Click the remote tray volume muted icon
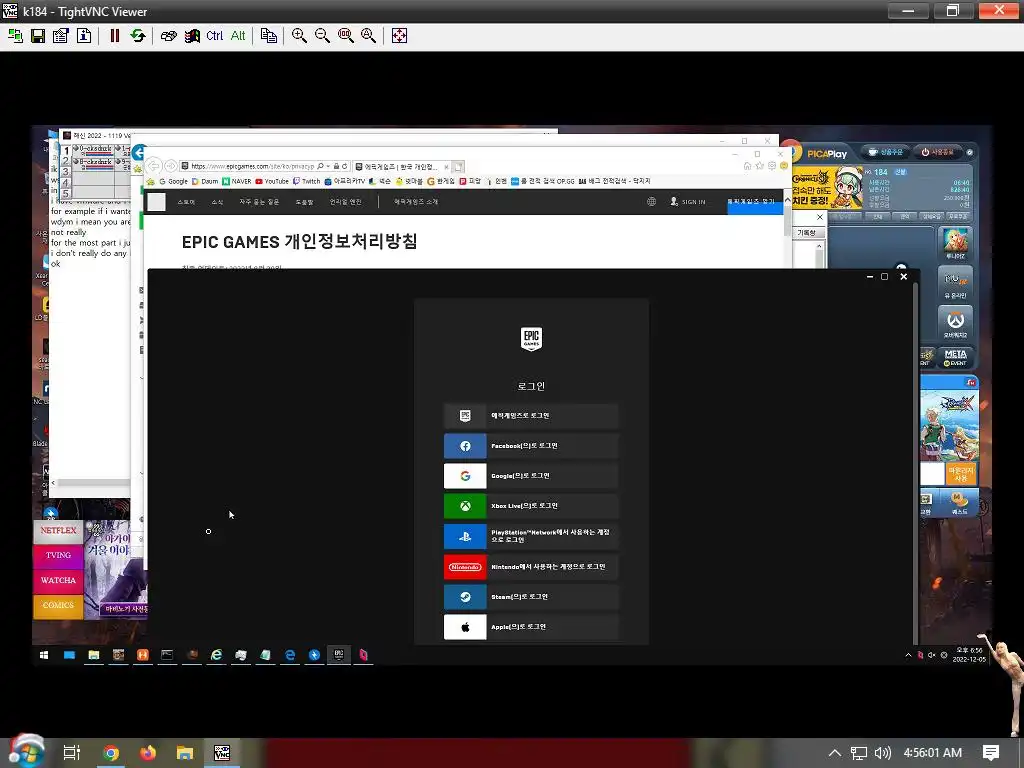Viewport: 1024px width, 768px height. (x=931, y=655)
